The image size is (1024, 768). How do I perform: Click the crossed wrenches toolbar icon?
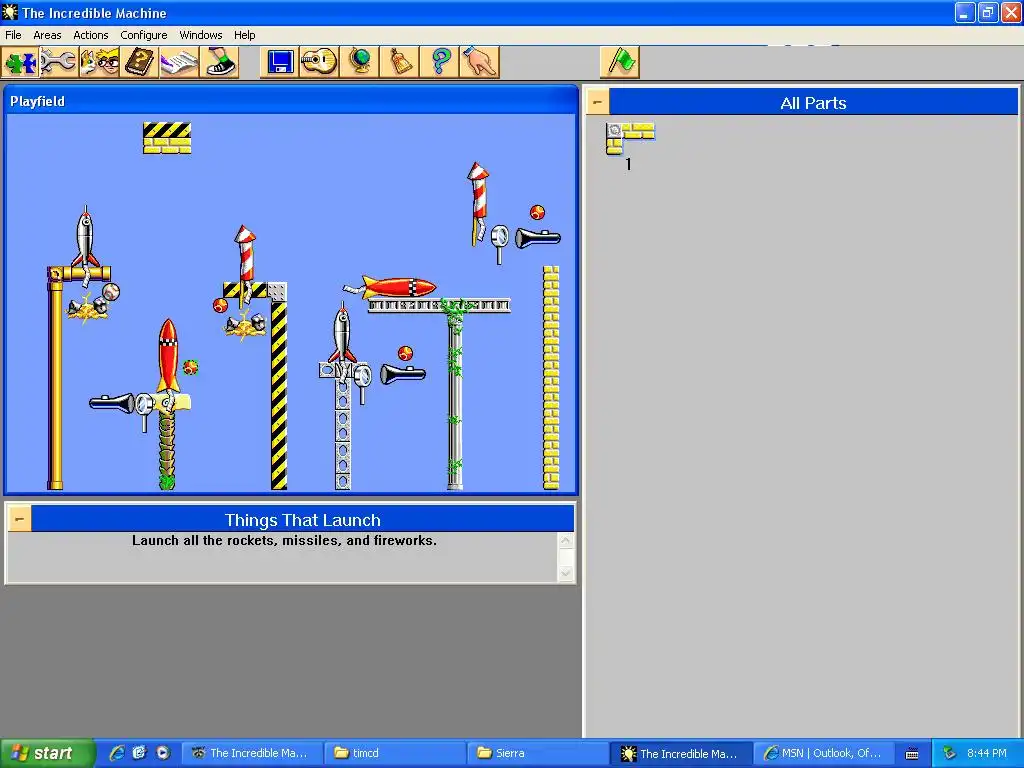(59, 63)
